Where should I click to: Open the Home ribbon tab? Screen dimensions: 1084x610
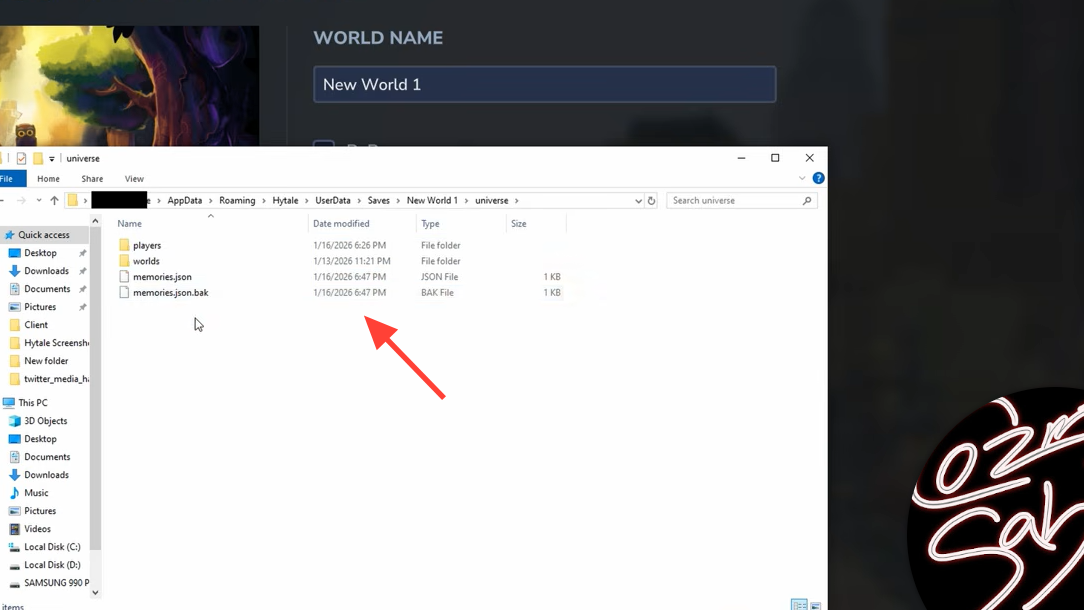(x=48, y=178)
